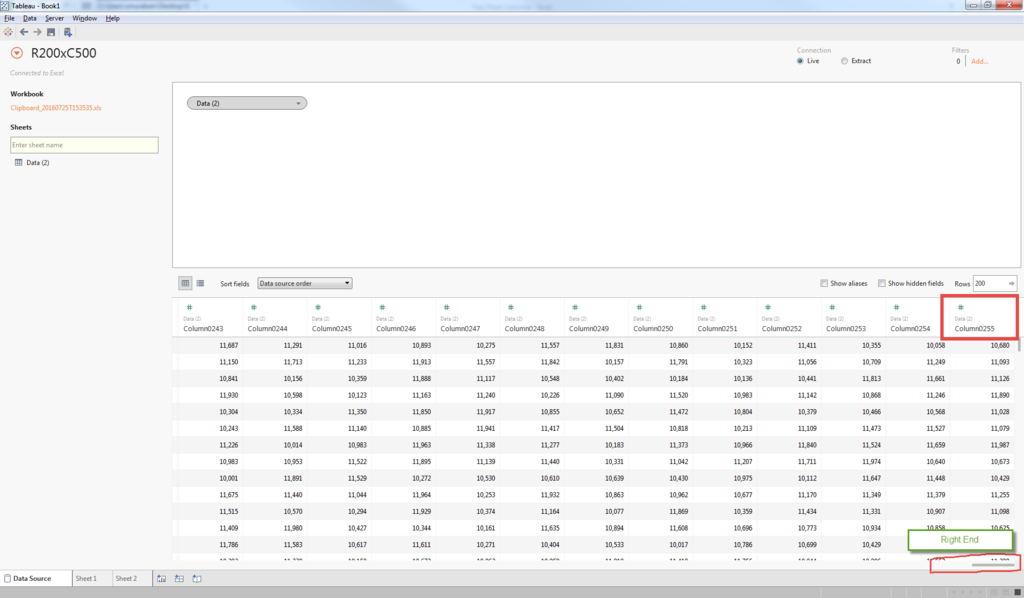Click the R200xC500 data source name
Screen dimensions: 1024x598
tap(63, 54)
